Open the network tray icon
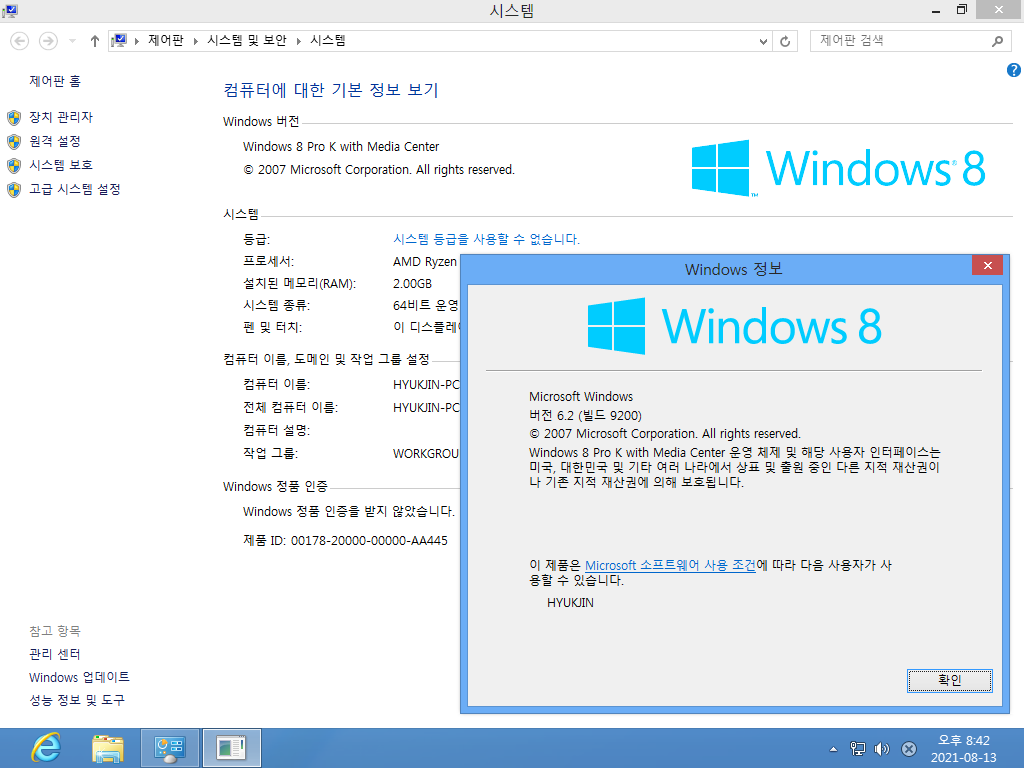Screen dimensions: 1024x768 click(857, 748)
